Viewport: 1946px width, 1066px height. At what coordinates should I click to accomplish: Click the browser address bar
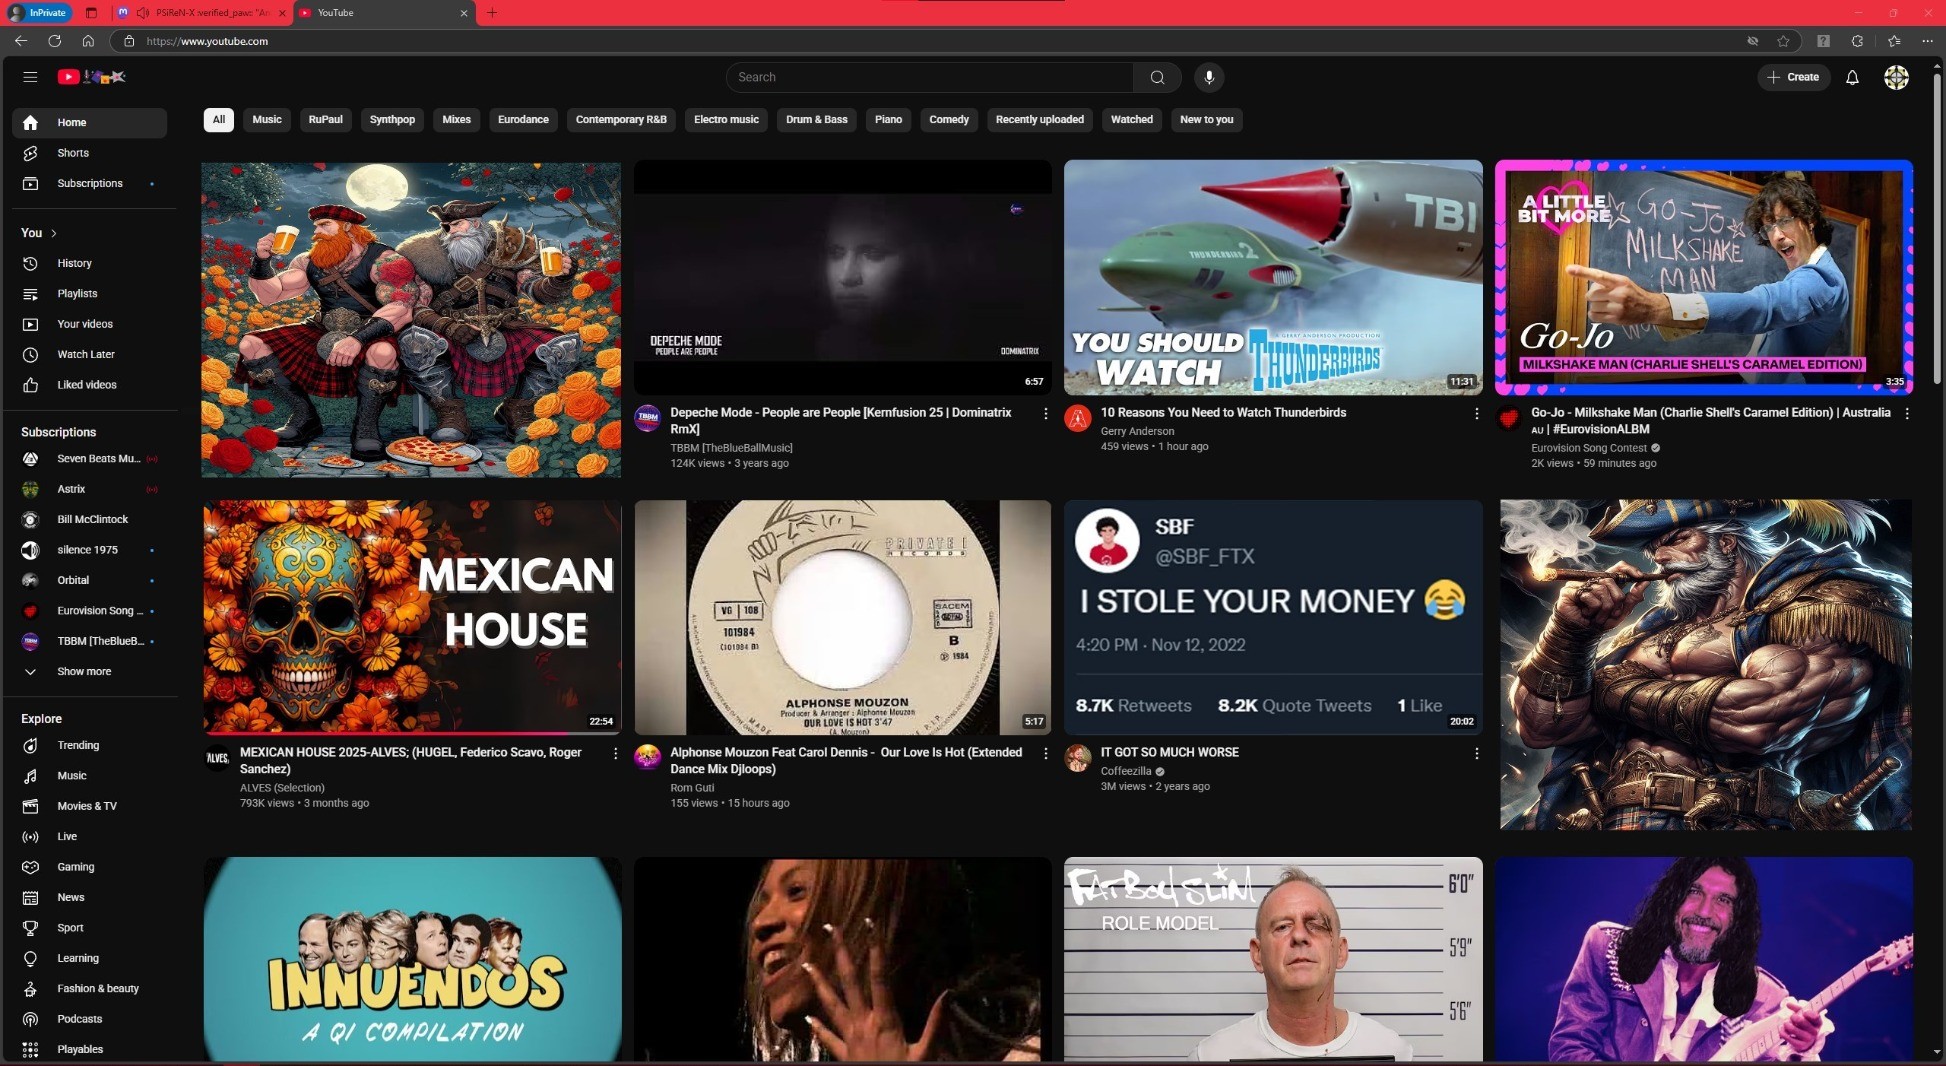click(930, 41)
